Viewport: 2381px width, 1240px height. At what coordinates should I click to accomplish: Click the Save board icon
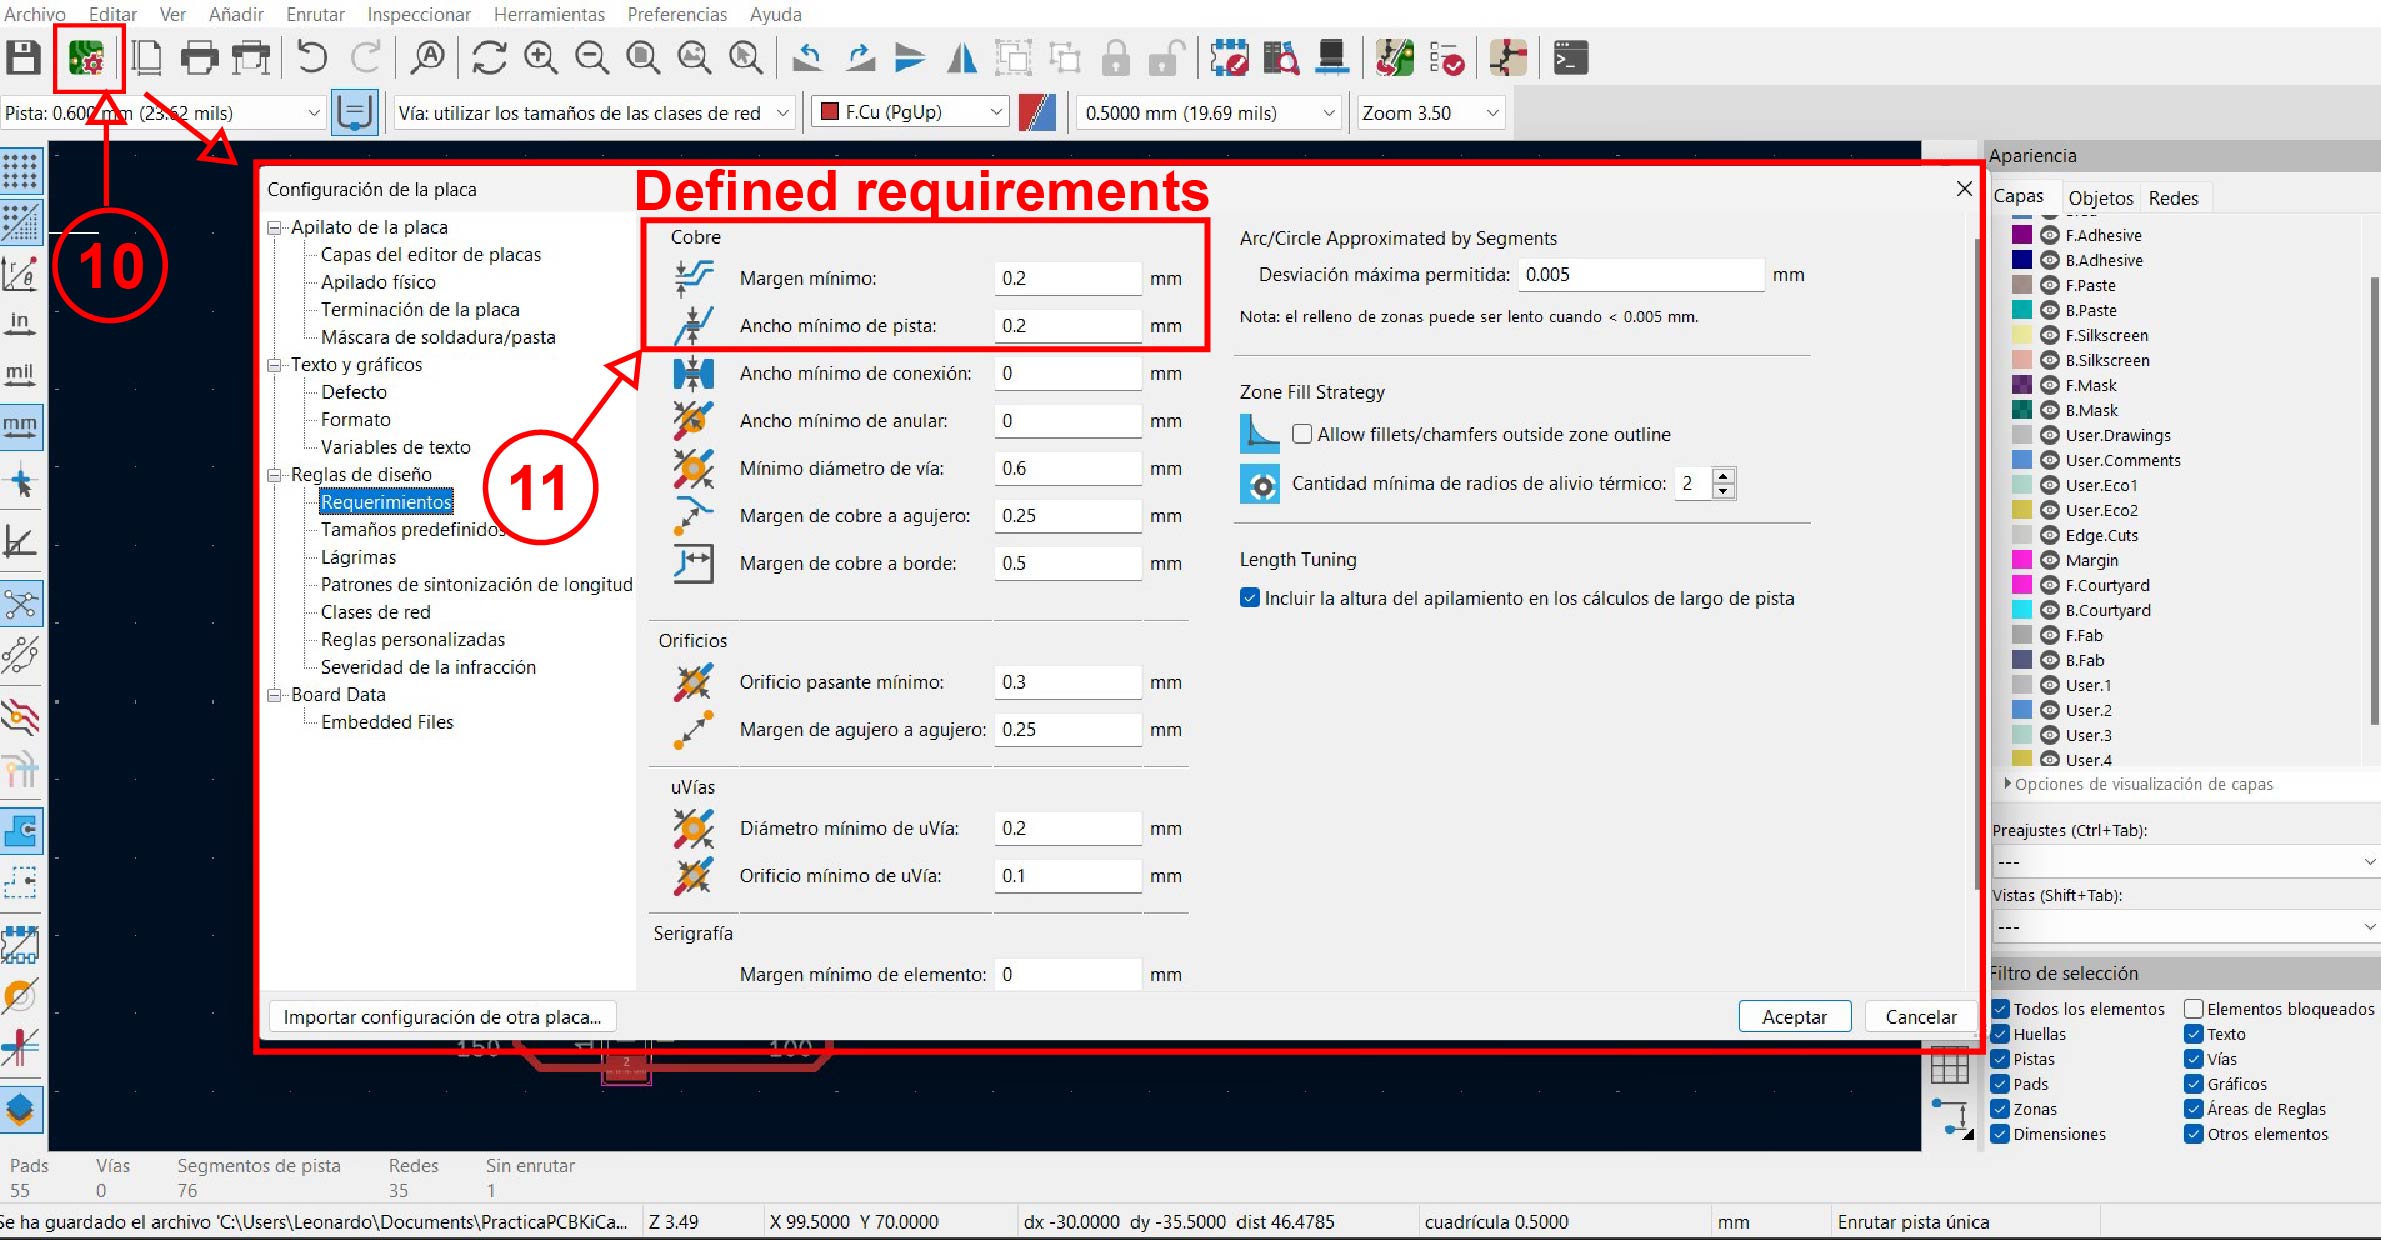click(24, 58)
